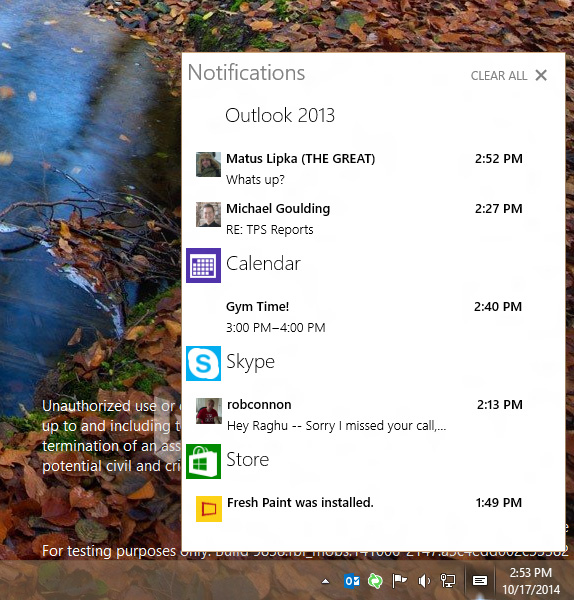Open the Action Center flag icon
Viewport: 574px width, 600px height.
click(x=400, y=581)
